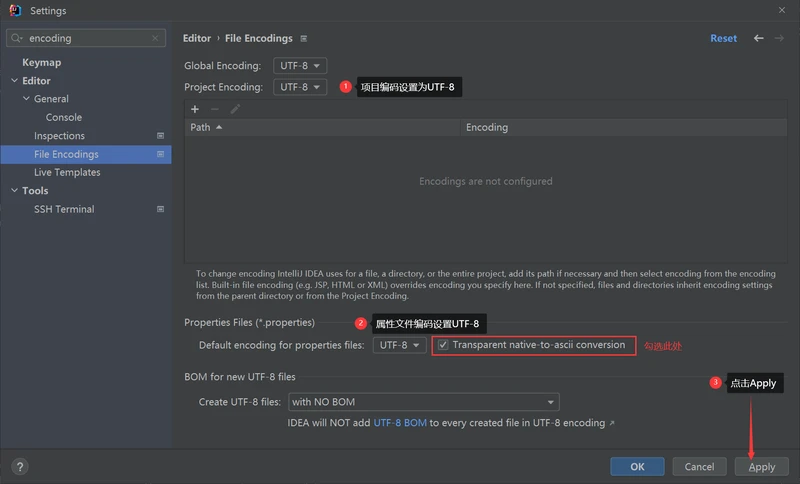The width and height of the screenshot is (800, 484).
Task: Clear the search field with X icon
Action: (156, 39)
